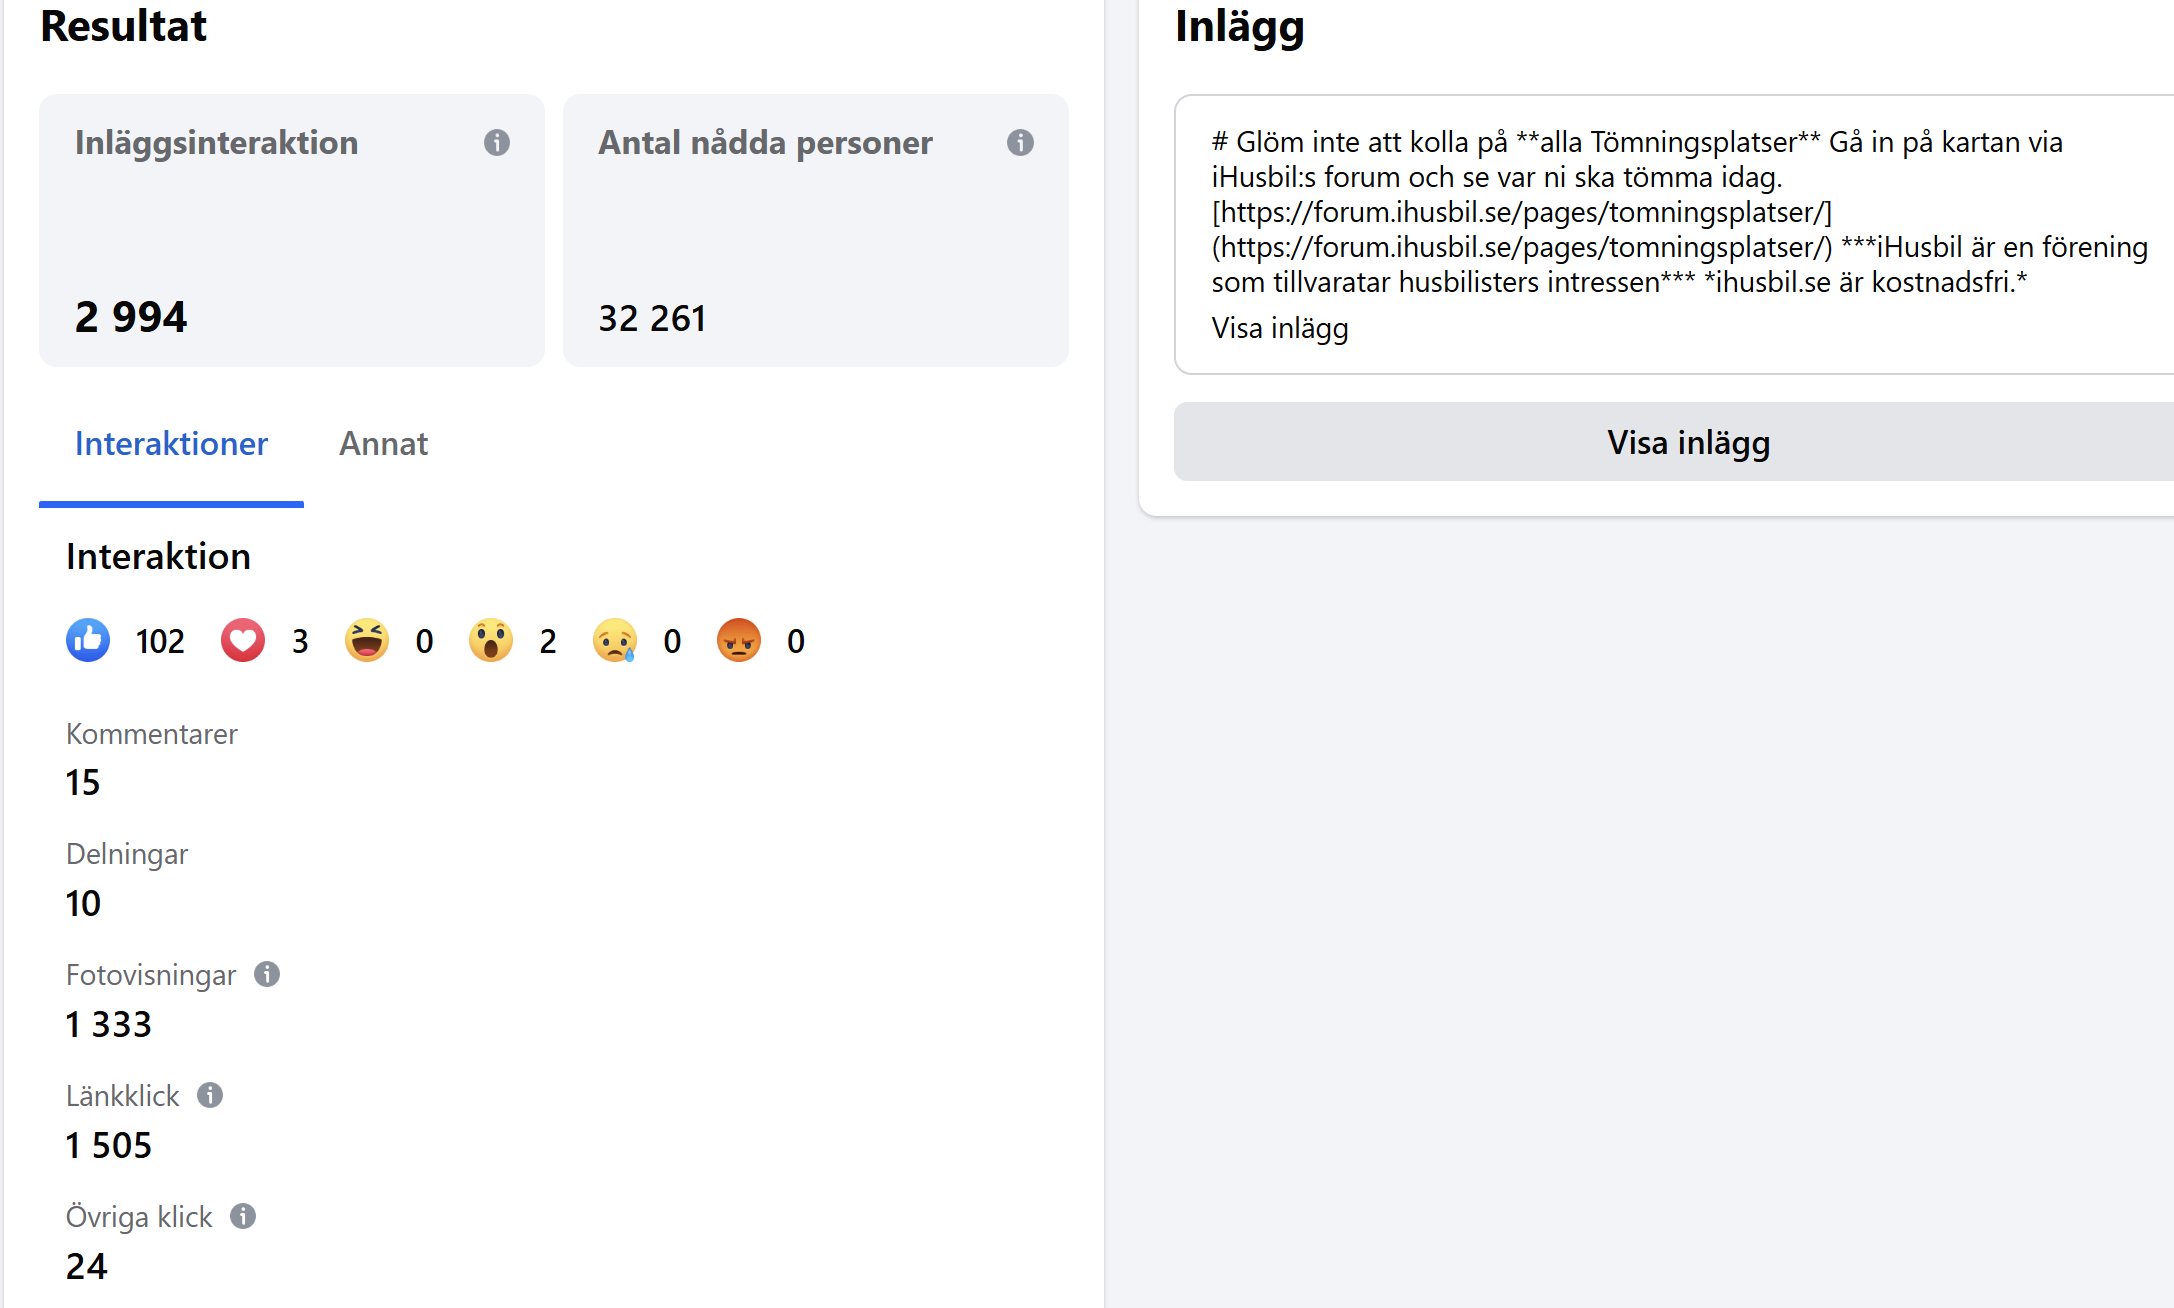Click the Visa inlägg text link in post preview

(x=1280, y=328)
